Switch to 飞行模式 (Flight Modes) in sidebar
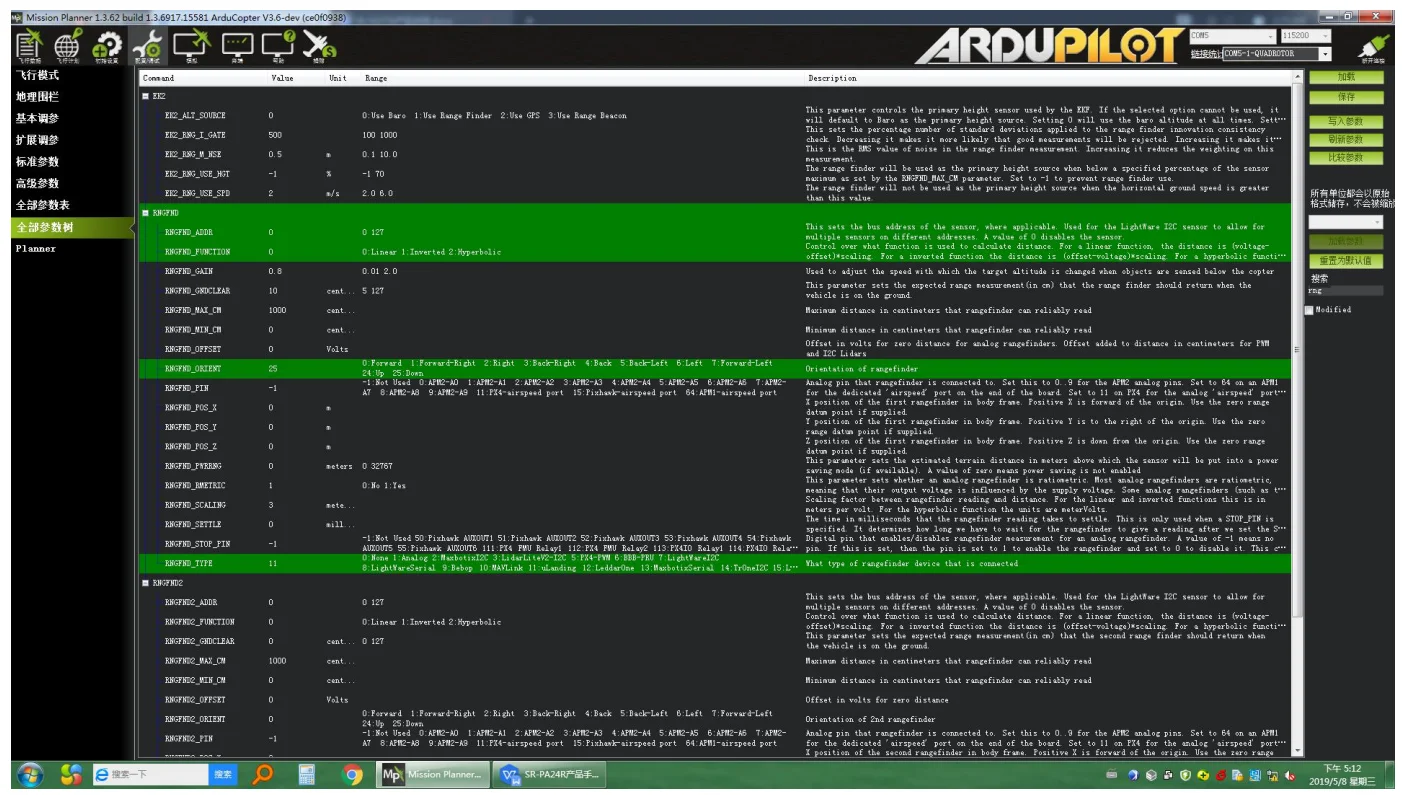This screenshot has height=795, width=1402. click(x=37, y=75)
